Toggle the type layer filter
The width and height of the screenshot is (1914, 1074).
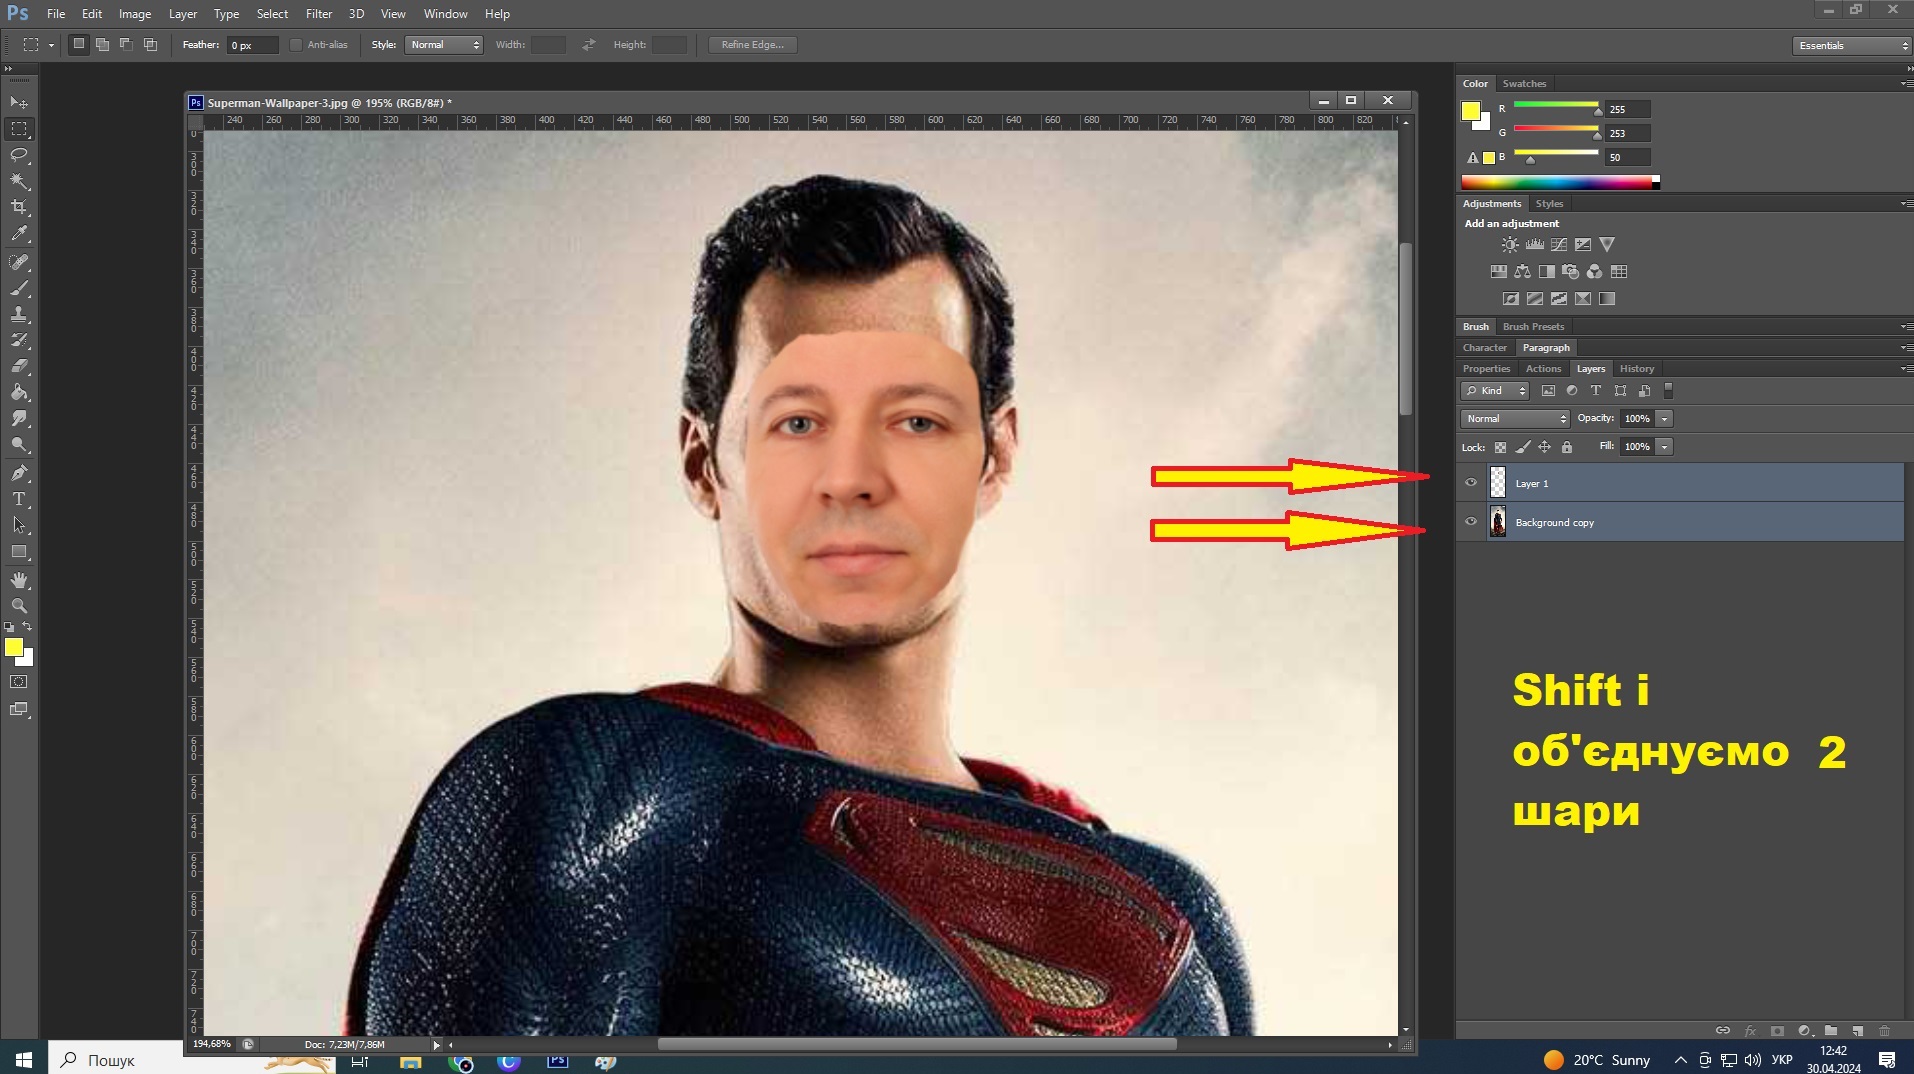click(x=1596, y=391)
